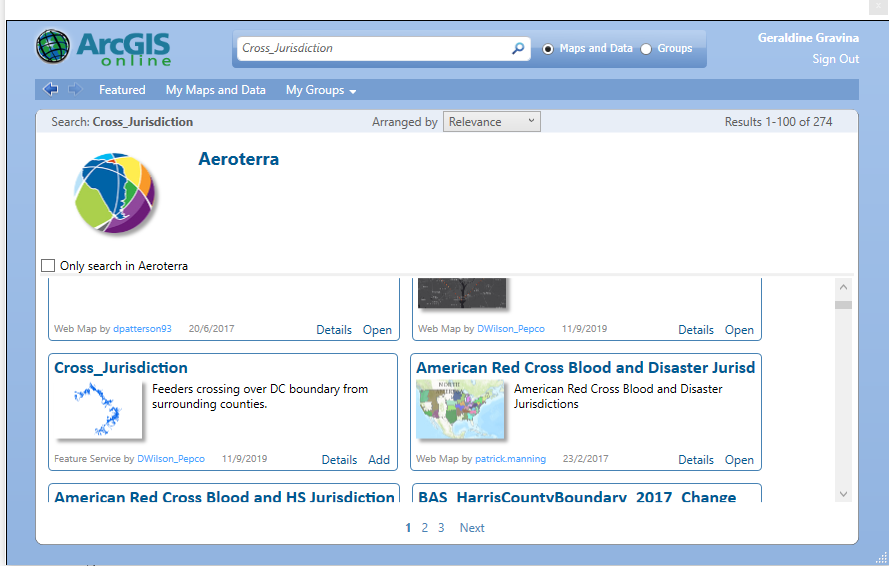Expand the My Groups menu
889x566 pixels.
coord(321,90)
